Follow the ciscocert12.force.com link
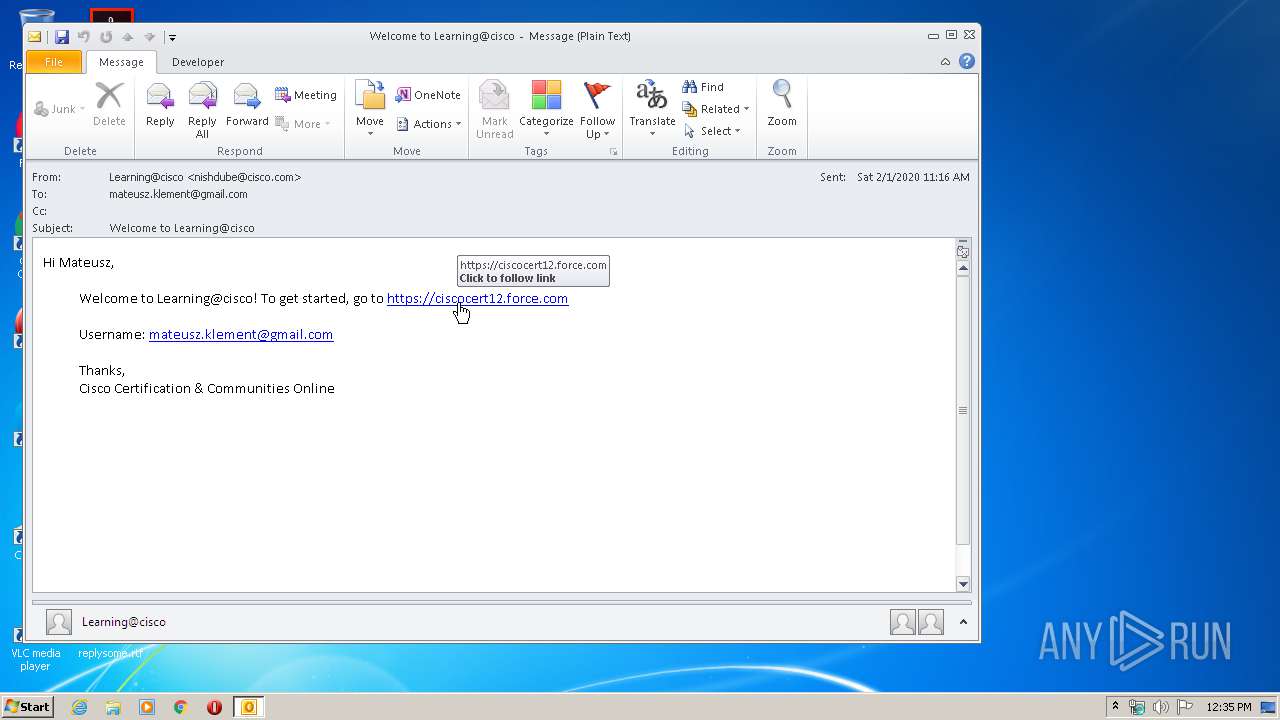Screen dimensions: 1280x720 [477, 298]
